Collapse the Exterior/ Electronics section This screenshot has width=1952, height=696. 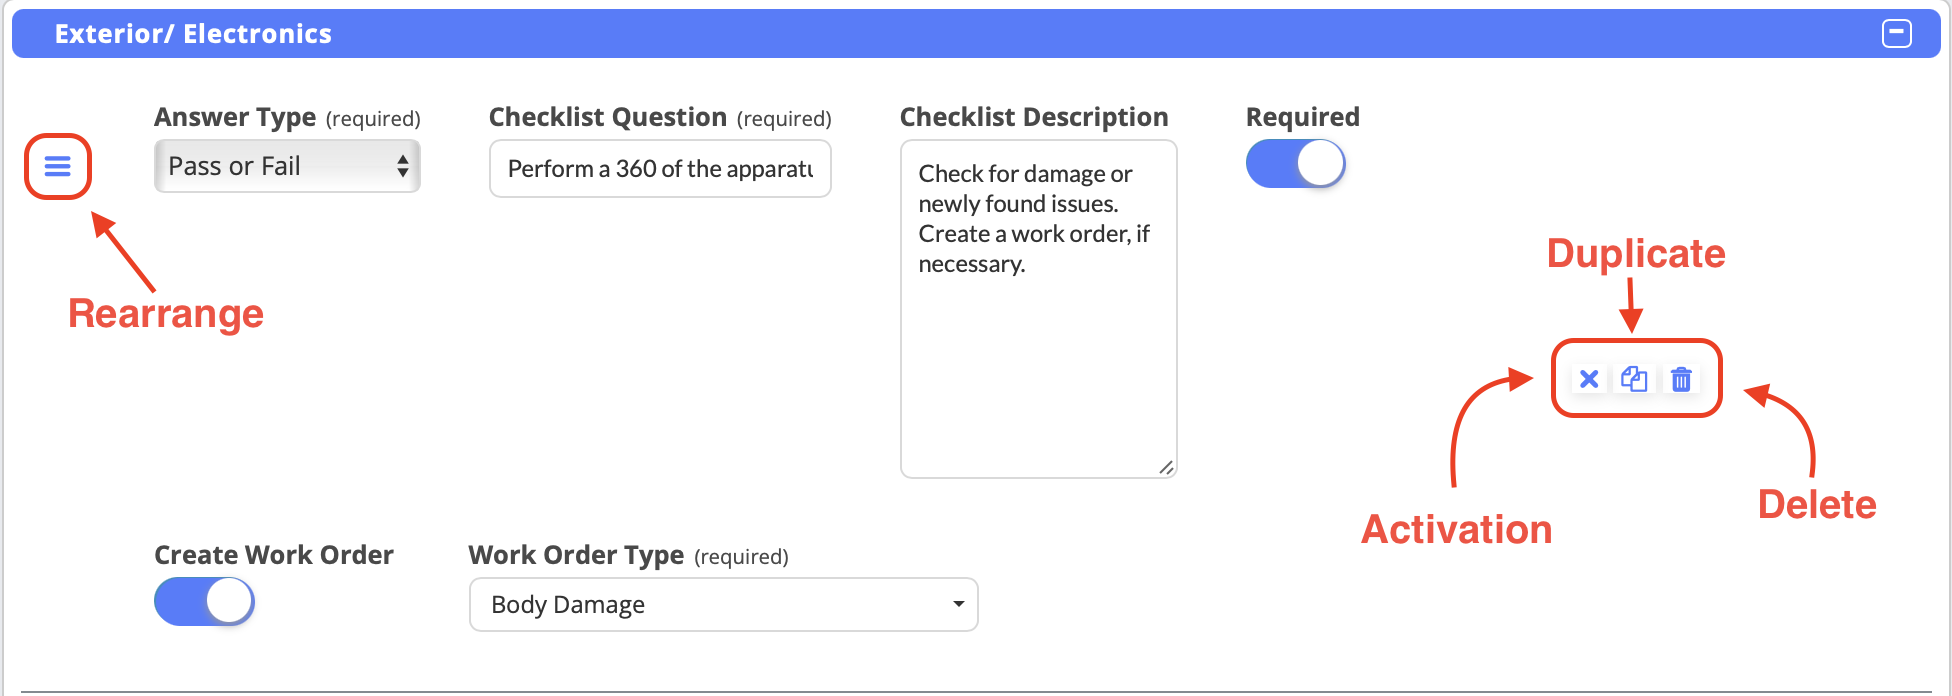click(1896, 34)
